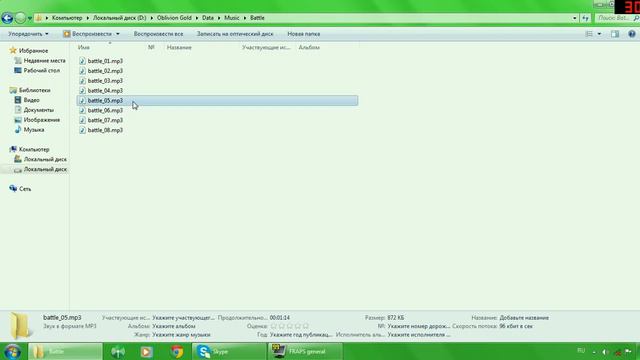The image size is (640, 360).
Task: Select the battle_04.mp3 file icon
Action: click(82, 90)
